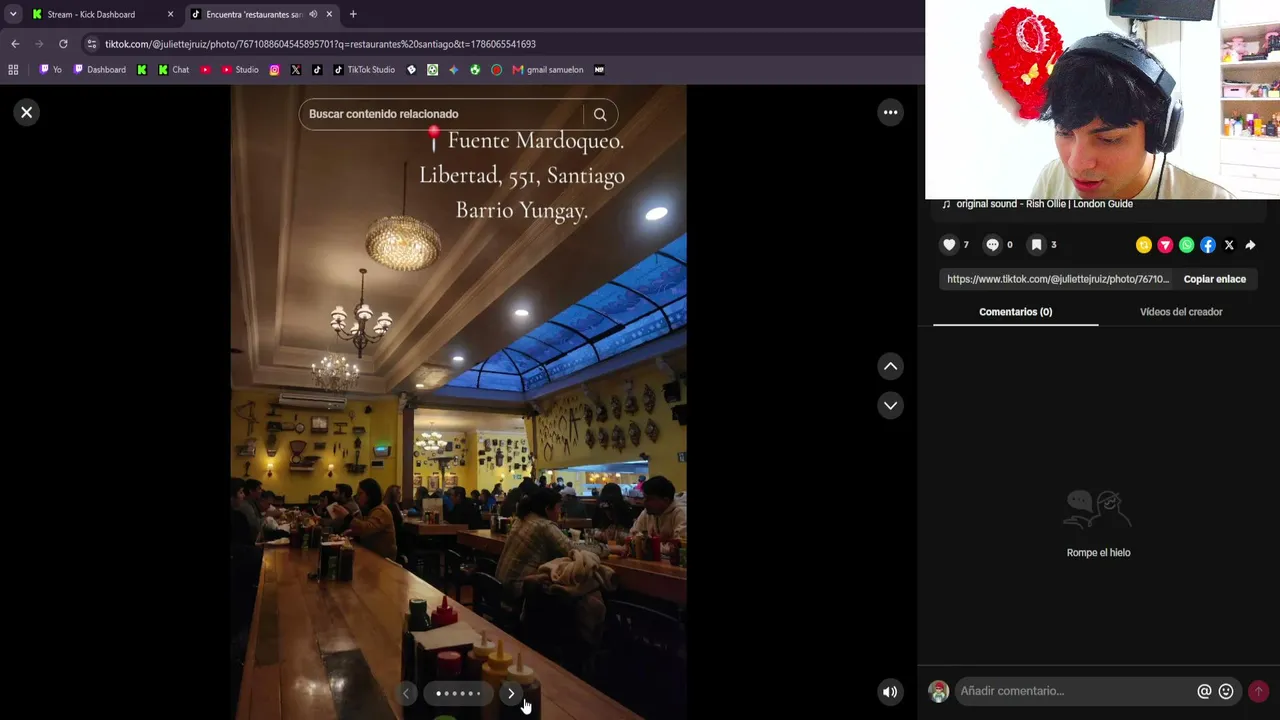Click the photo carousel dots indicator
Viewport: 1280px width, 720px height.
tap(458, 693)
